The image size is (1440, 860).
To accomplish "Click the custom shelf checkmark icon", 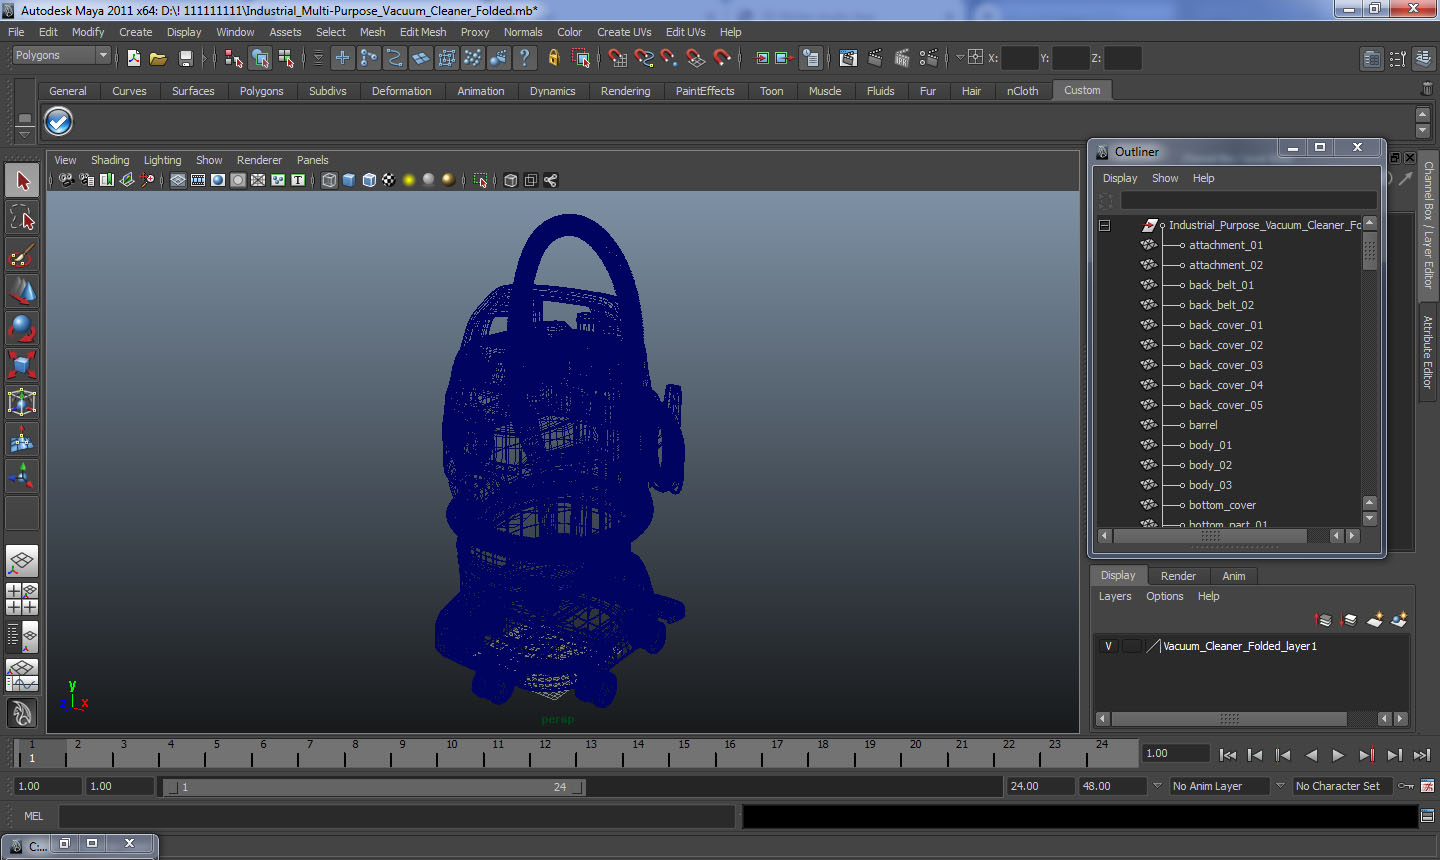I will pyautogui.click(x=59, y=121).
